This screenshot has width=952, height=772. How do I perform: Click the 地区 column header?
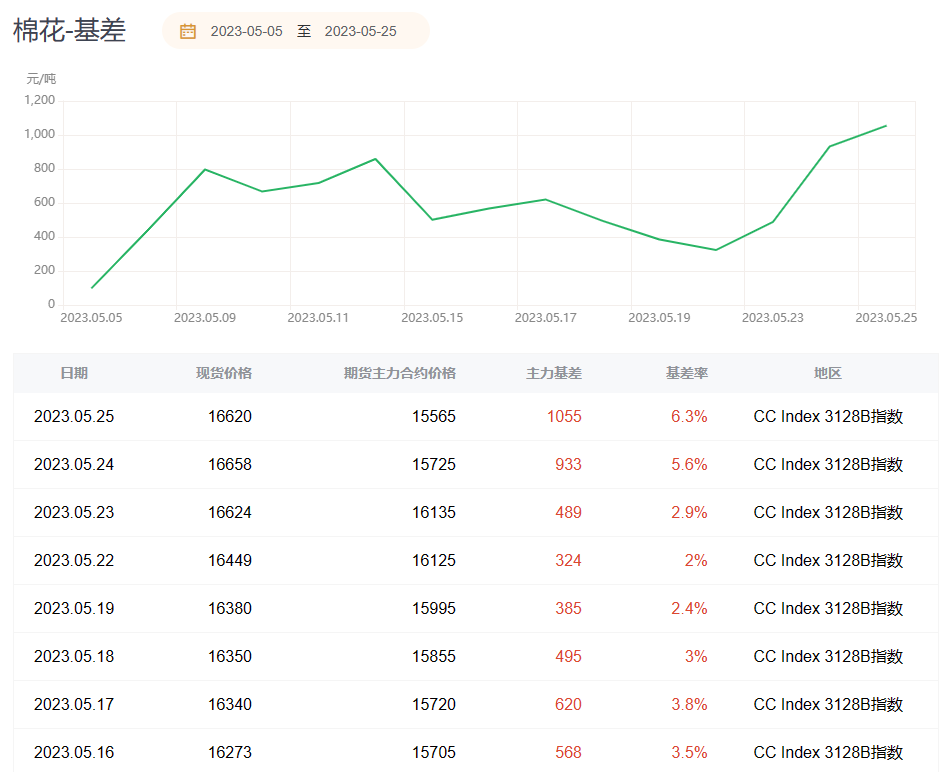pyautogui.click(x=828, y=373)
